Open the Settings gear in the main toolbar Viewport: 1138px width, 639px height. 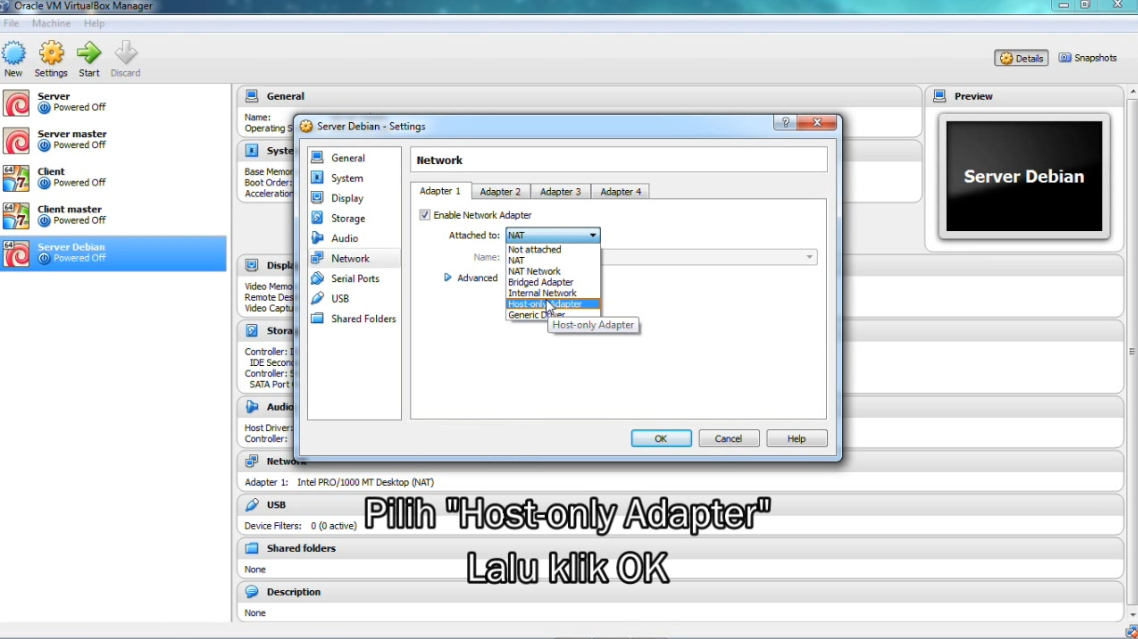(51, 59)
